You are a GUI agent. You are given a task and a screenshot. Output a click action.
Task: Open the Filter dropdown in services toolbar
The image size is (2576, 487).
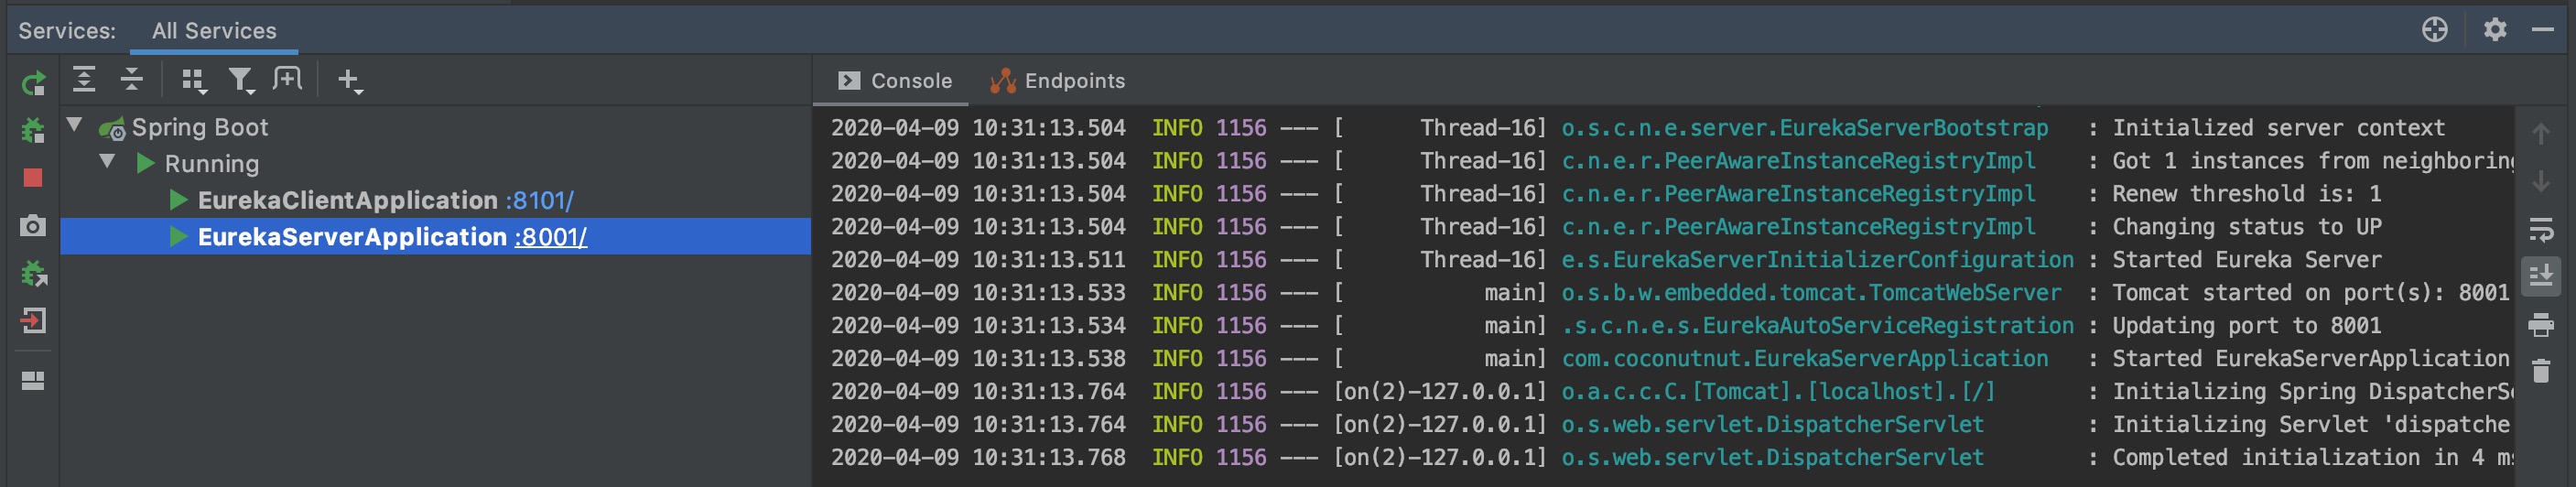click(241, 80)
